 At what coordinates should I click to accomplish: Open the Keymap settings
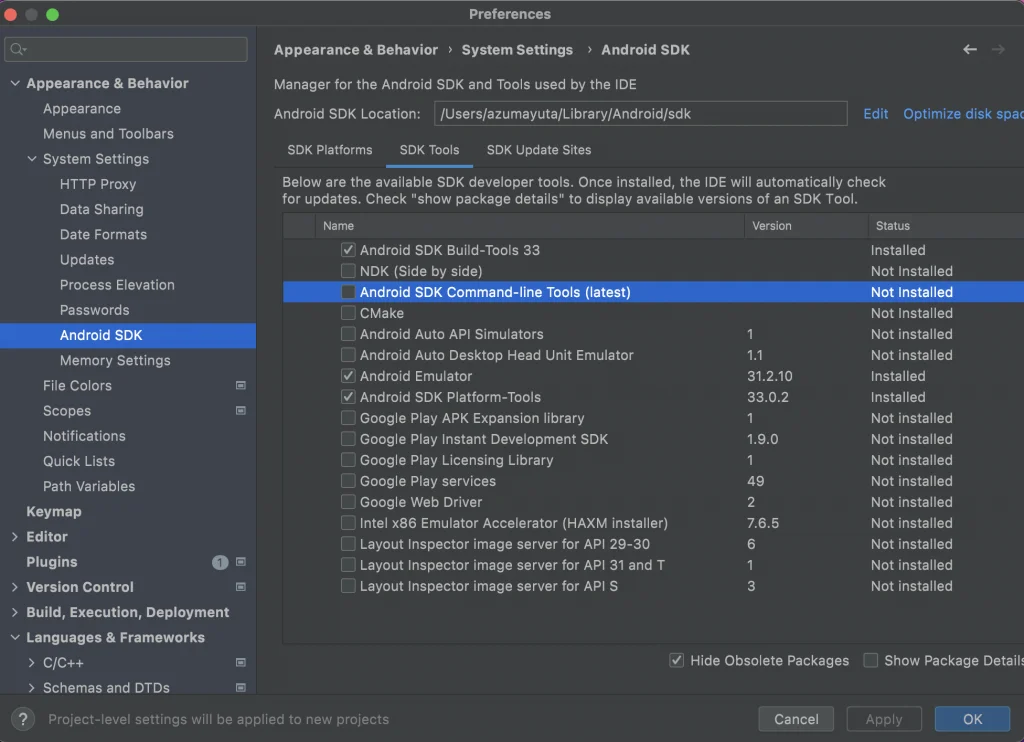[x=54, y=511]
